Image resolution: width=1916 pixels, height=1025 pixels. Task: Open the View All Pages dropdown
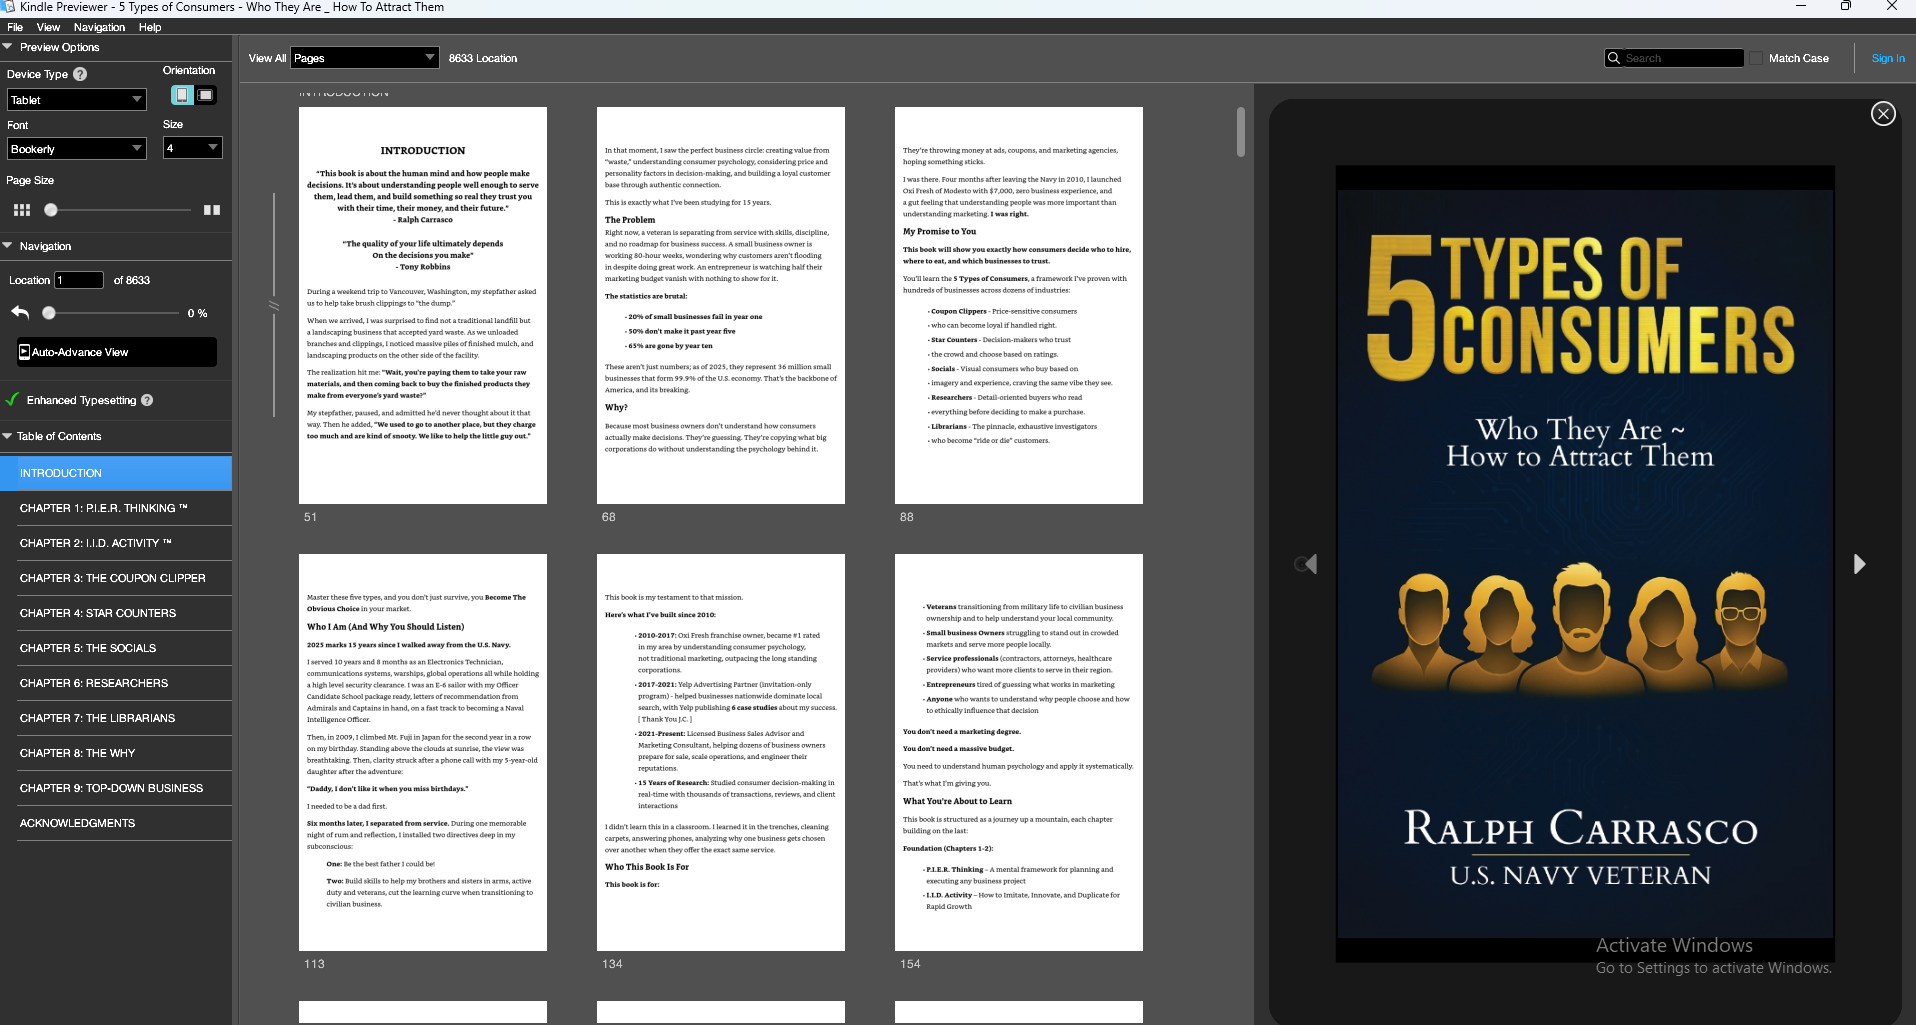(364, 58)
